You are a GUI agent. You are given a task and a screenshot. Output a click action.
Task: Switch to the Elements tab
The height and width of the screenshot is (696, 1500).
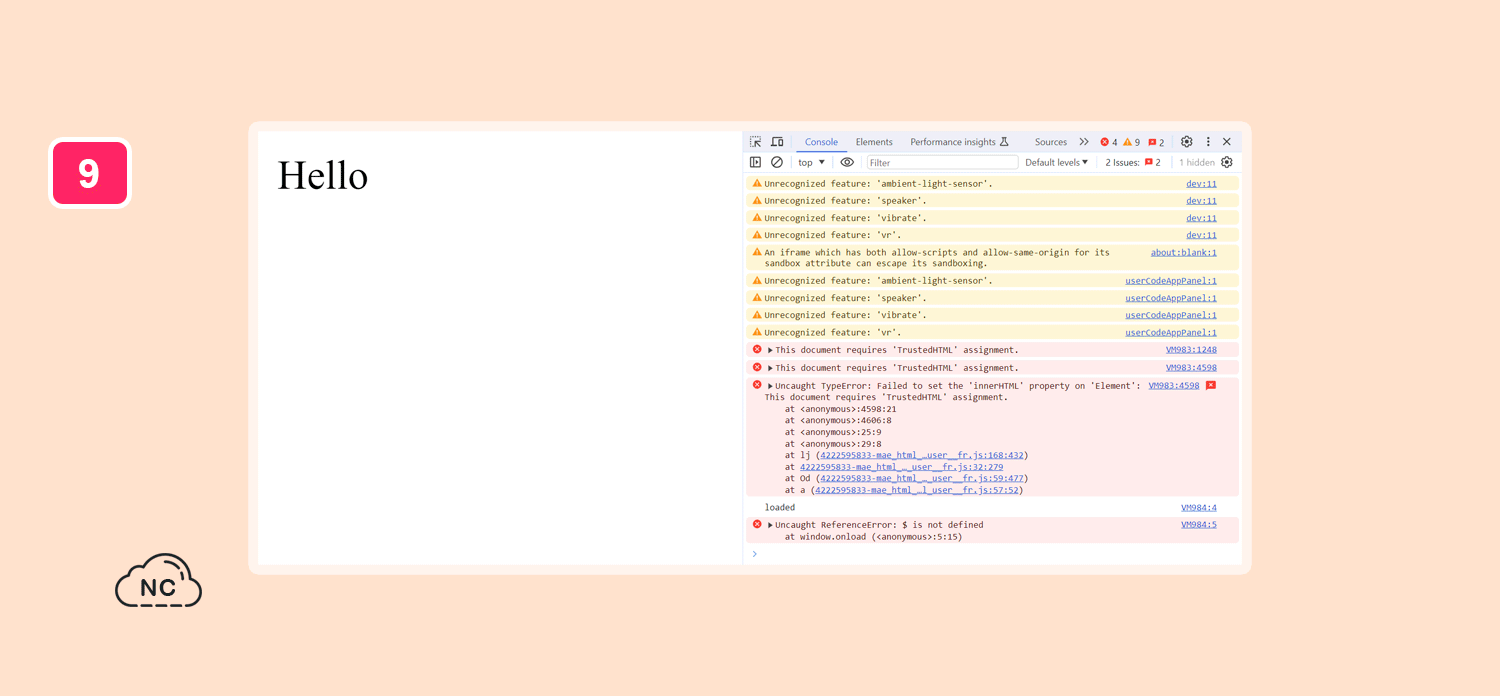point(874,142)
